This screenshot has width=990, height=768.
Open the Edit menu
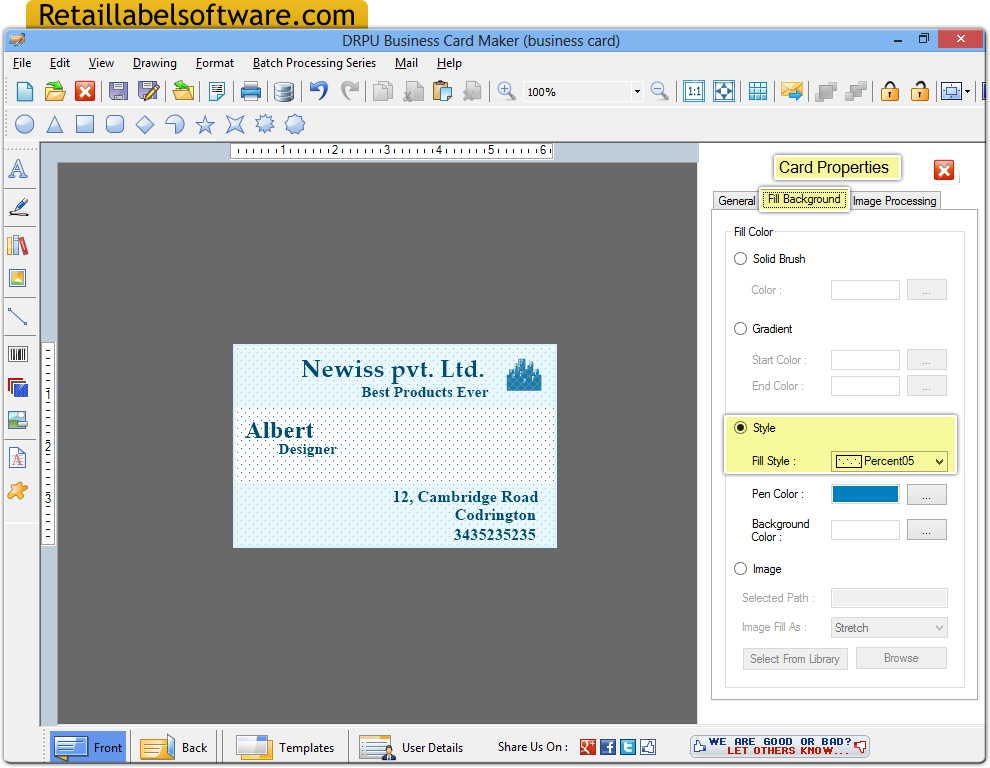tap(60, 63)
